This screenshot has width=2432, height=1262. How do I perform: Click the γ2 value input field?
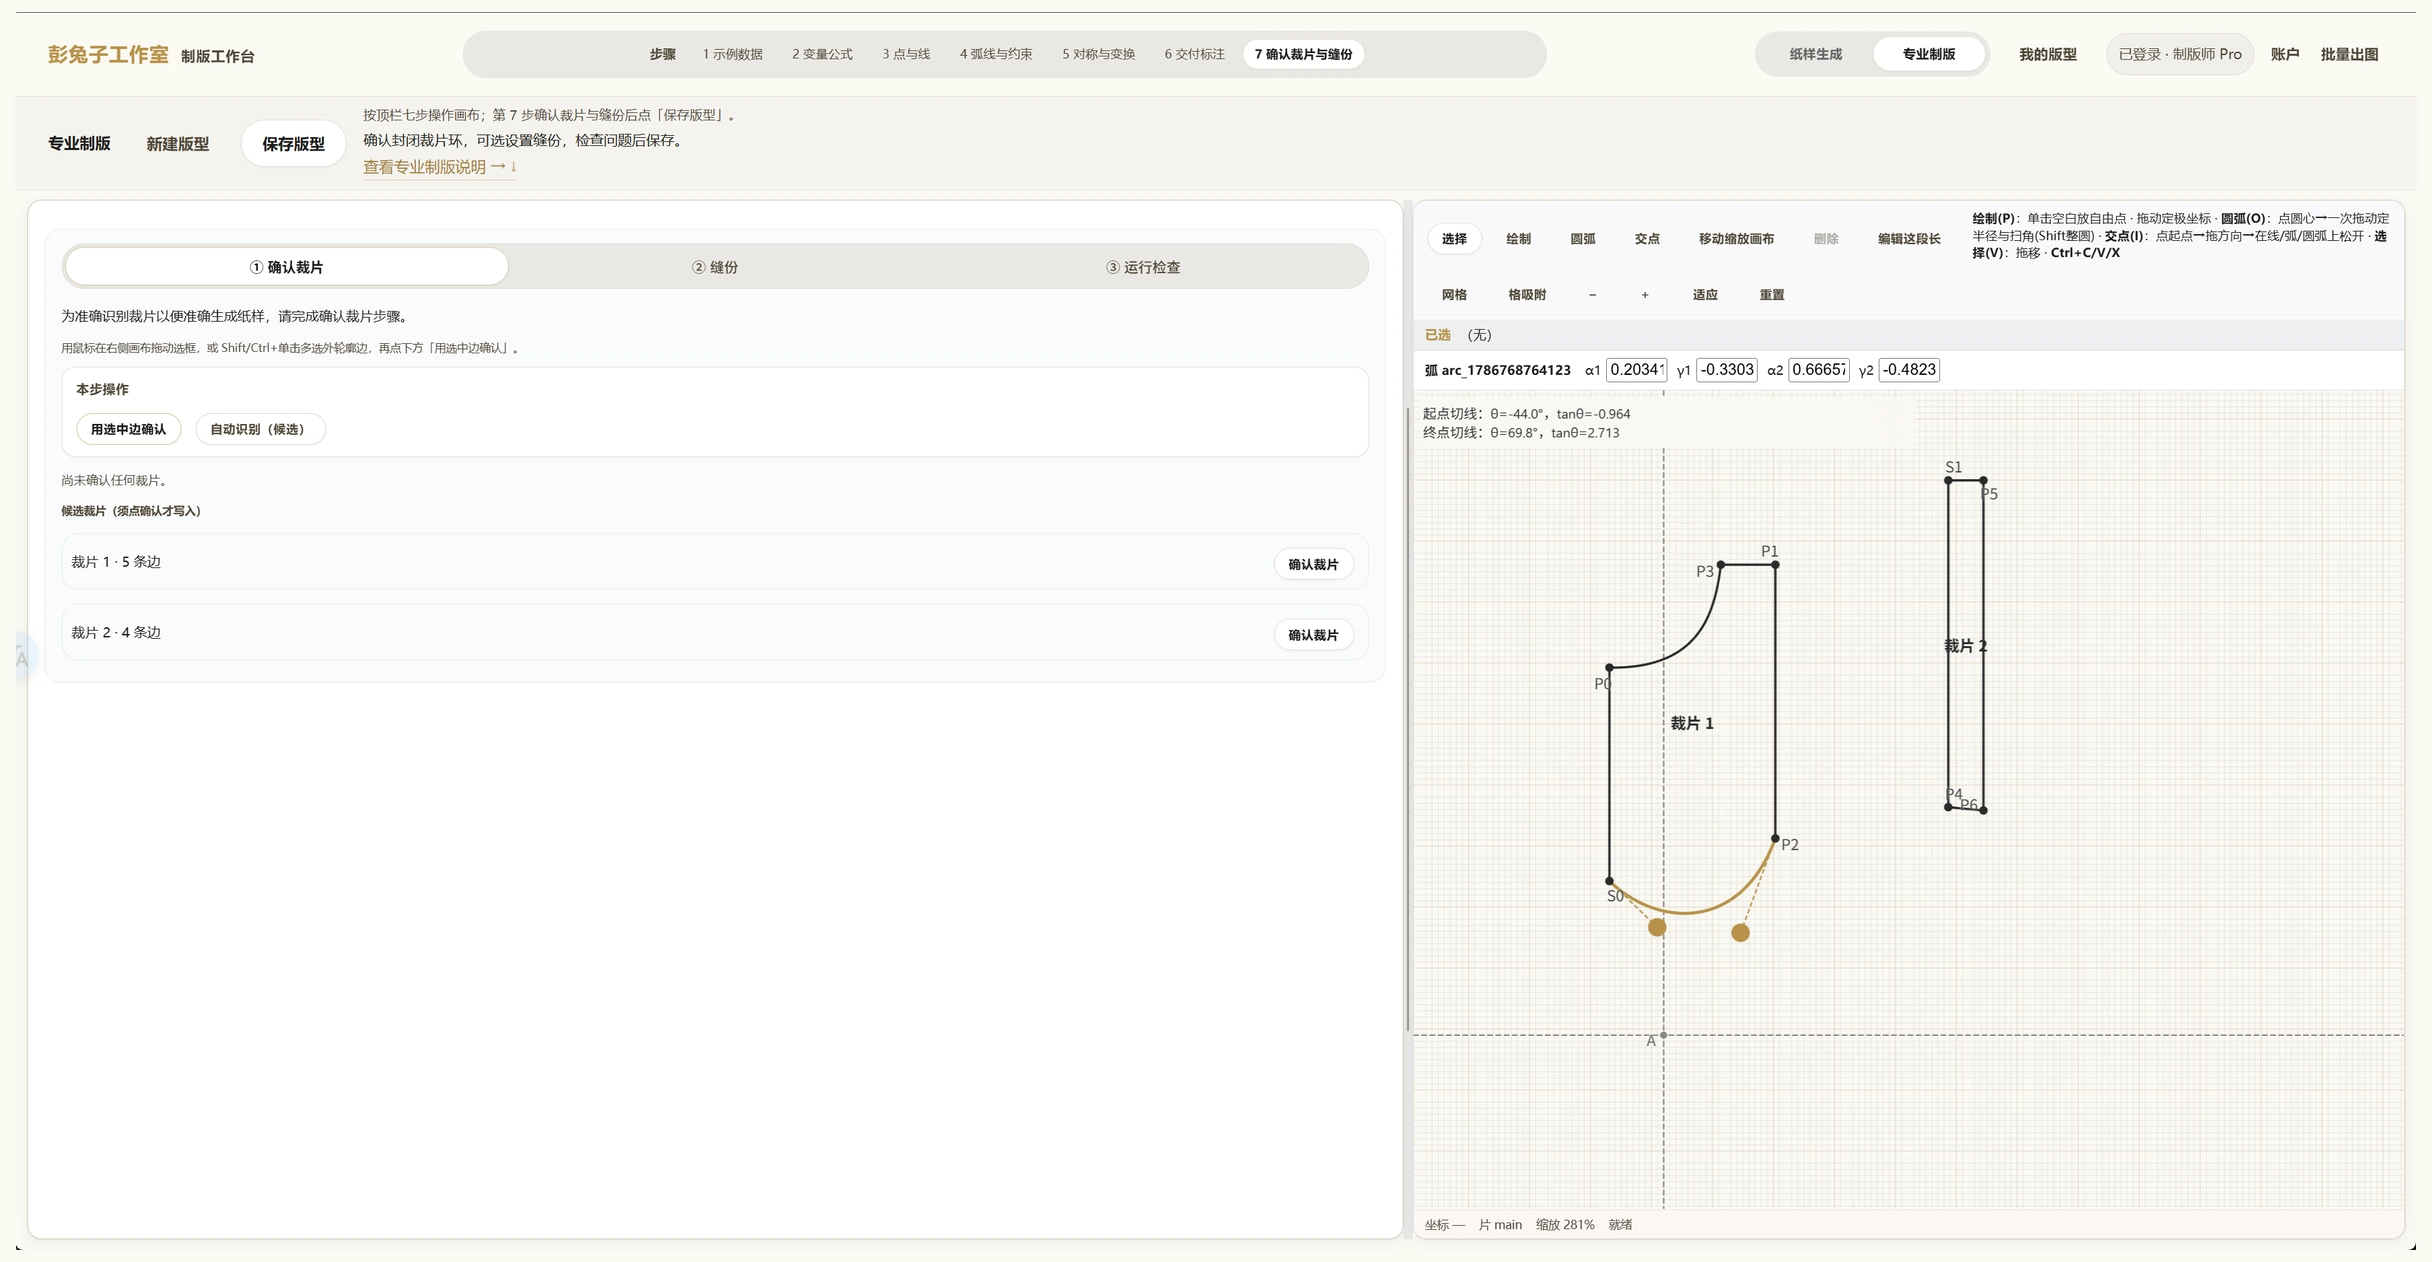click(1909, 370)
